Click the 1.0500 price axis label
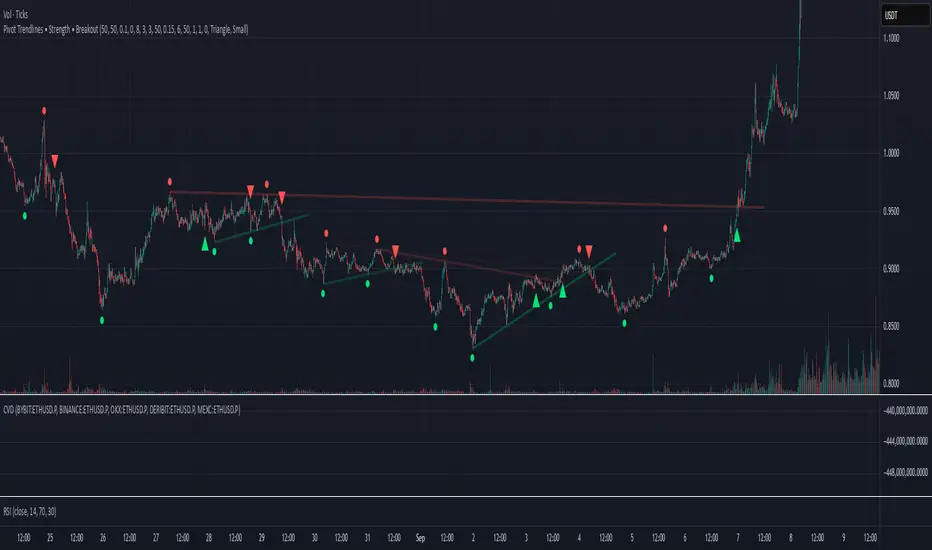The height and width of the screenshot is (550, 932). tap(891, 96)
